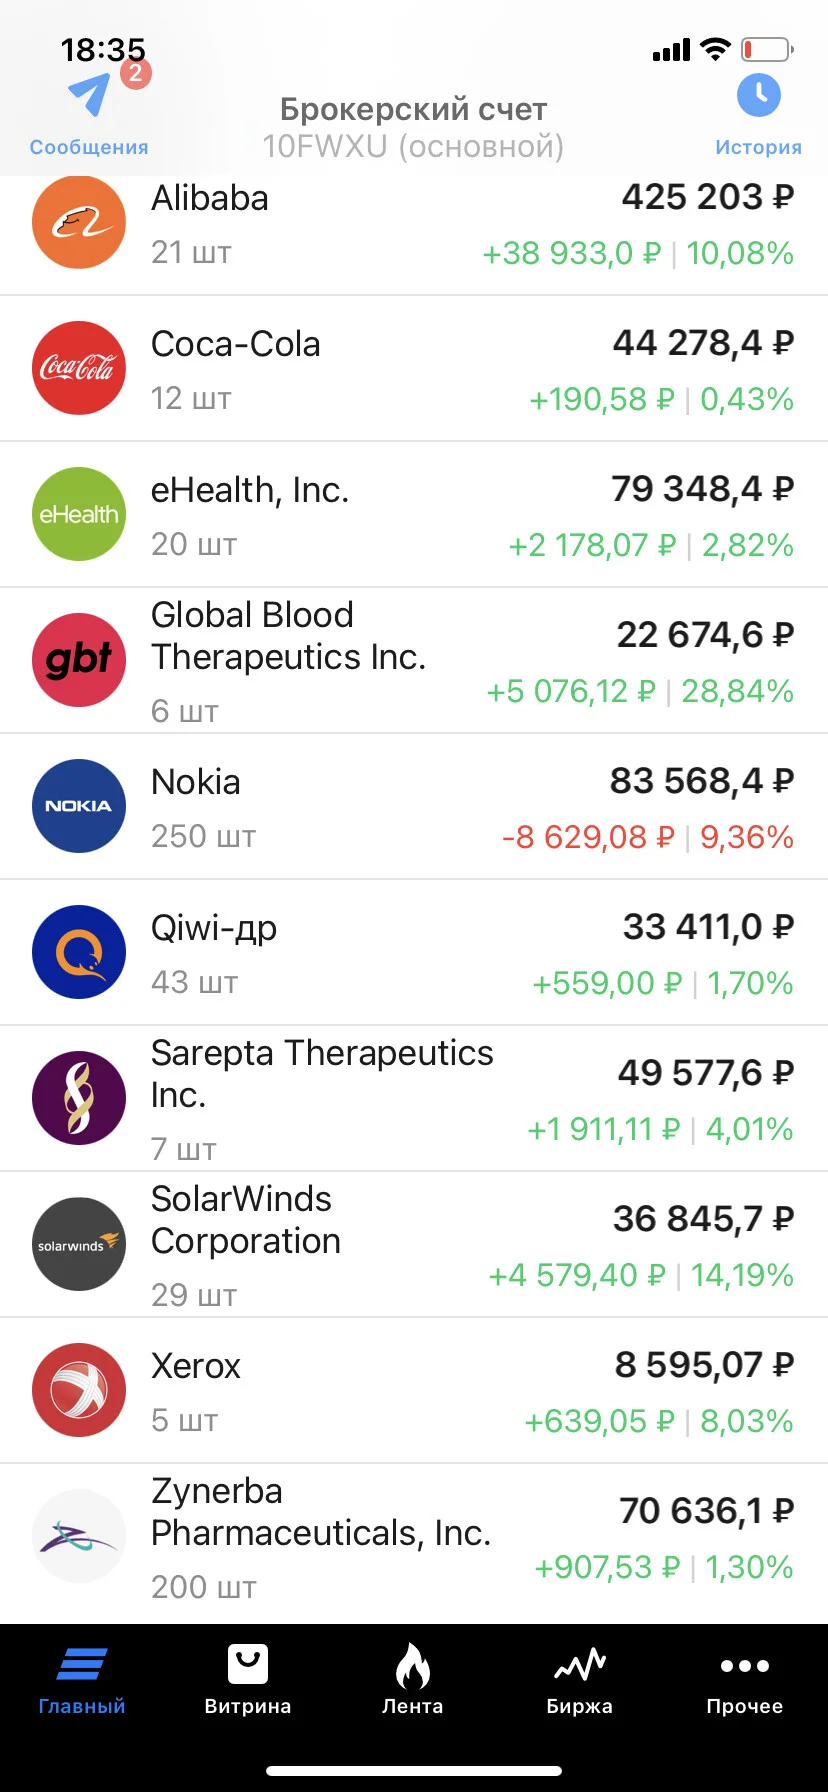Open the Биржа tab
Viewport: 828px width, 1792px height.
(579, 1681)
